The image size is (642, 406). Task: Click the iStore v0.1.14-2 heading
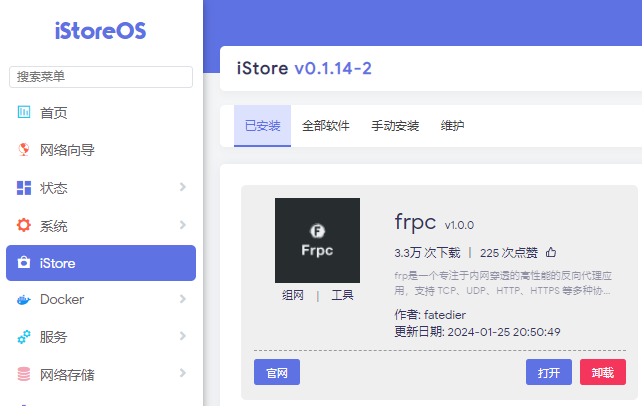click(x=304, y=68)
